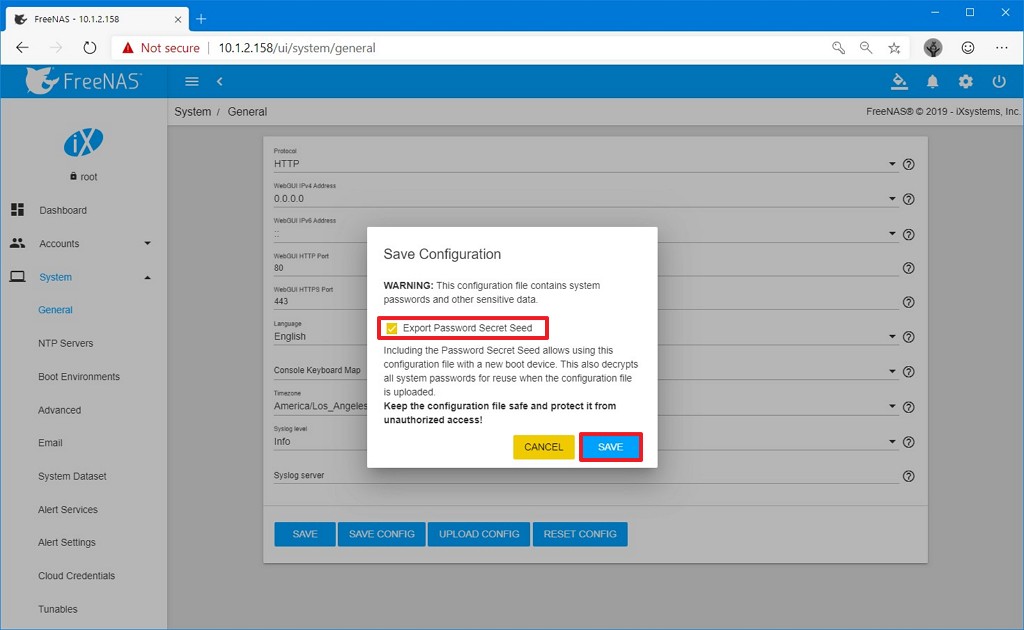This screenshot has height=630, width=1024.
Task: Uncheck Export Password Secret Seed checkbox
Action: tap(392, 328)
